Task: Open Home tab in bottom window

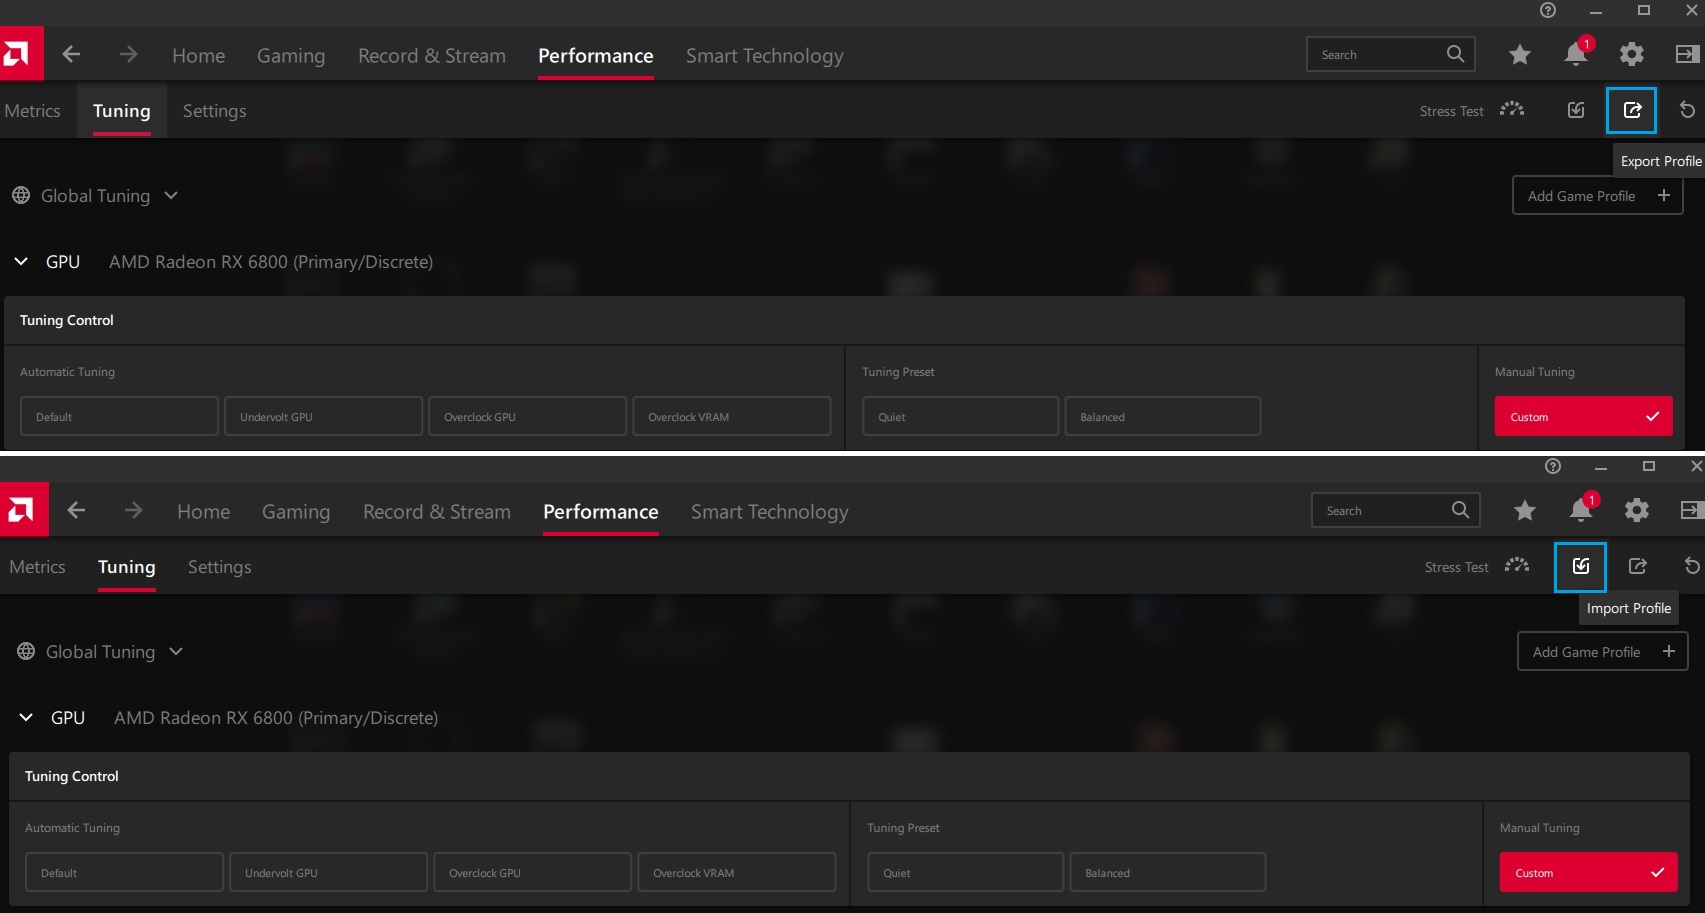Action: pos(203,511)
